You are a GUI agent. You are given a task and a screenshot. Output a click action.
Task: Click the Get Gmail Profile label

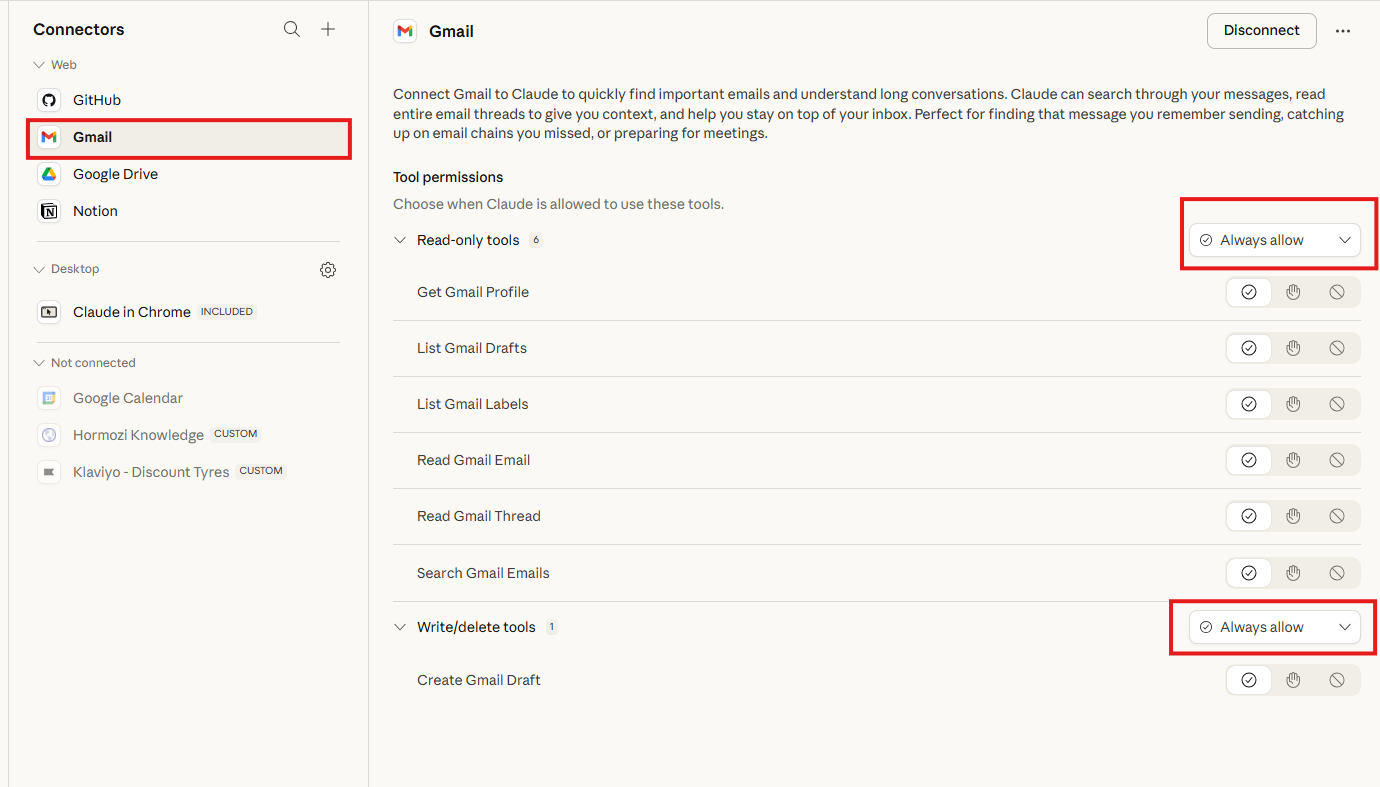(473, 292)
